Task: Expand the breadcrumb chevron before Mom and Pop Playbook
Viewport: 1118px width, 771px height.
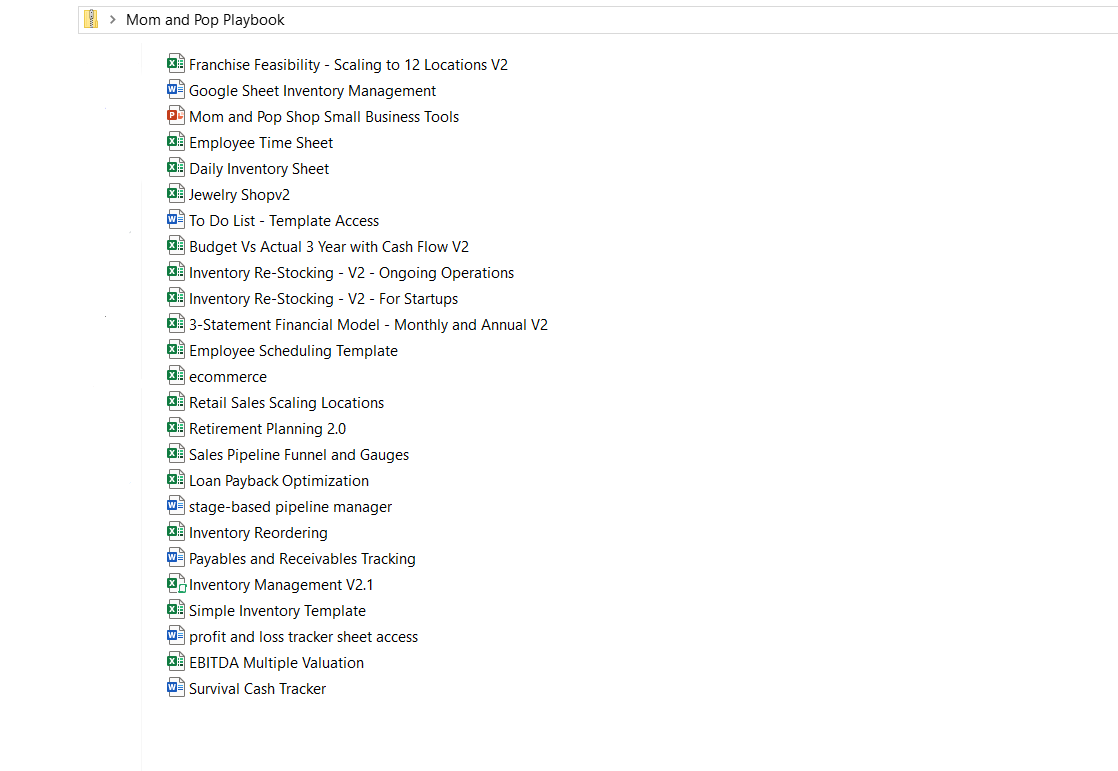Action: (113, 20)
